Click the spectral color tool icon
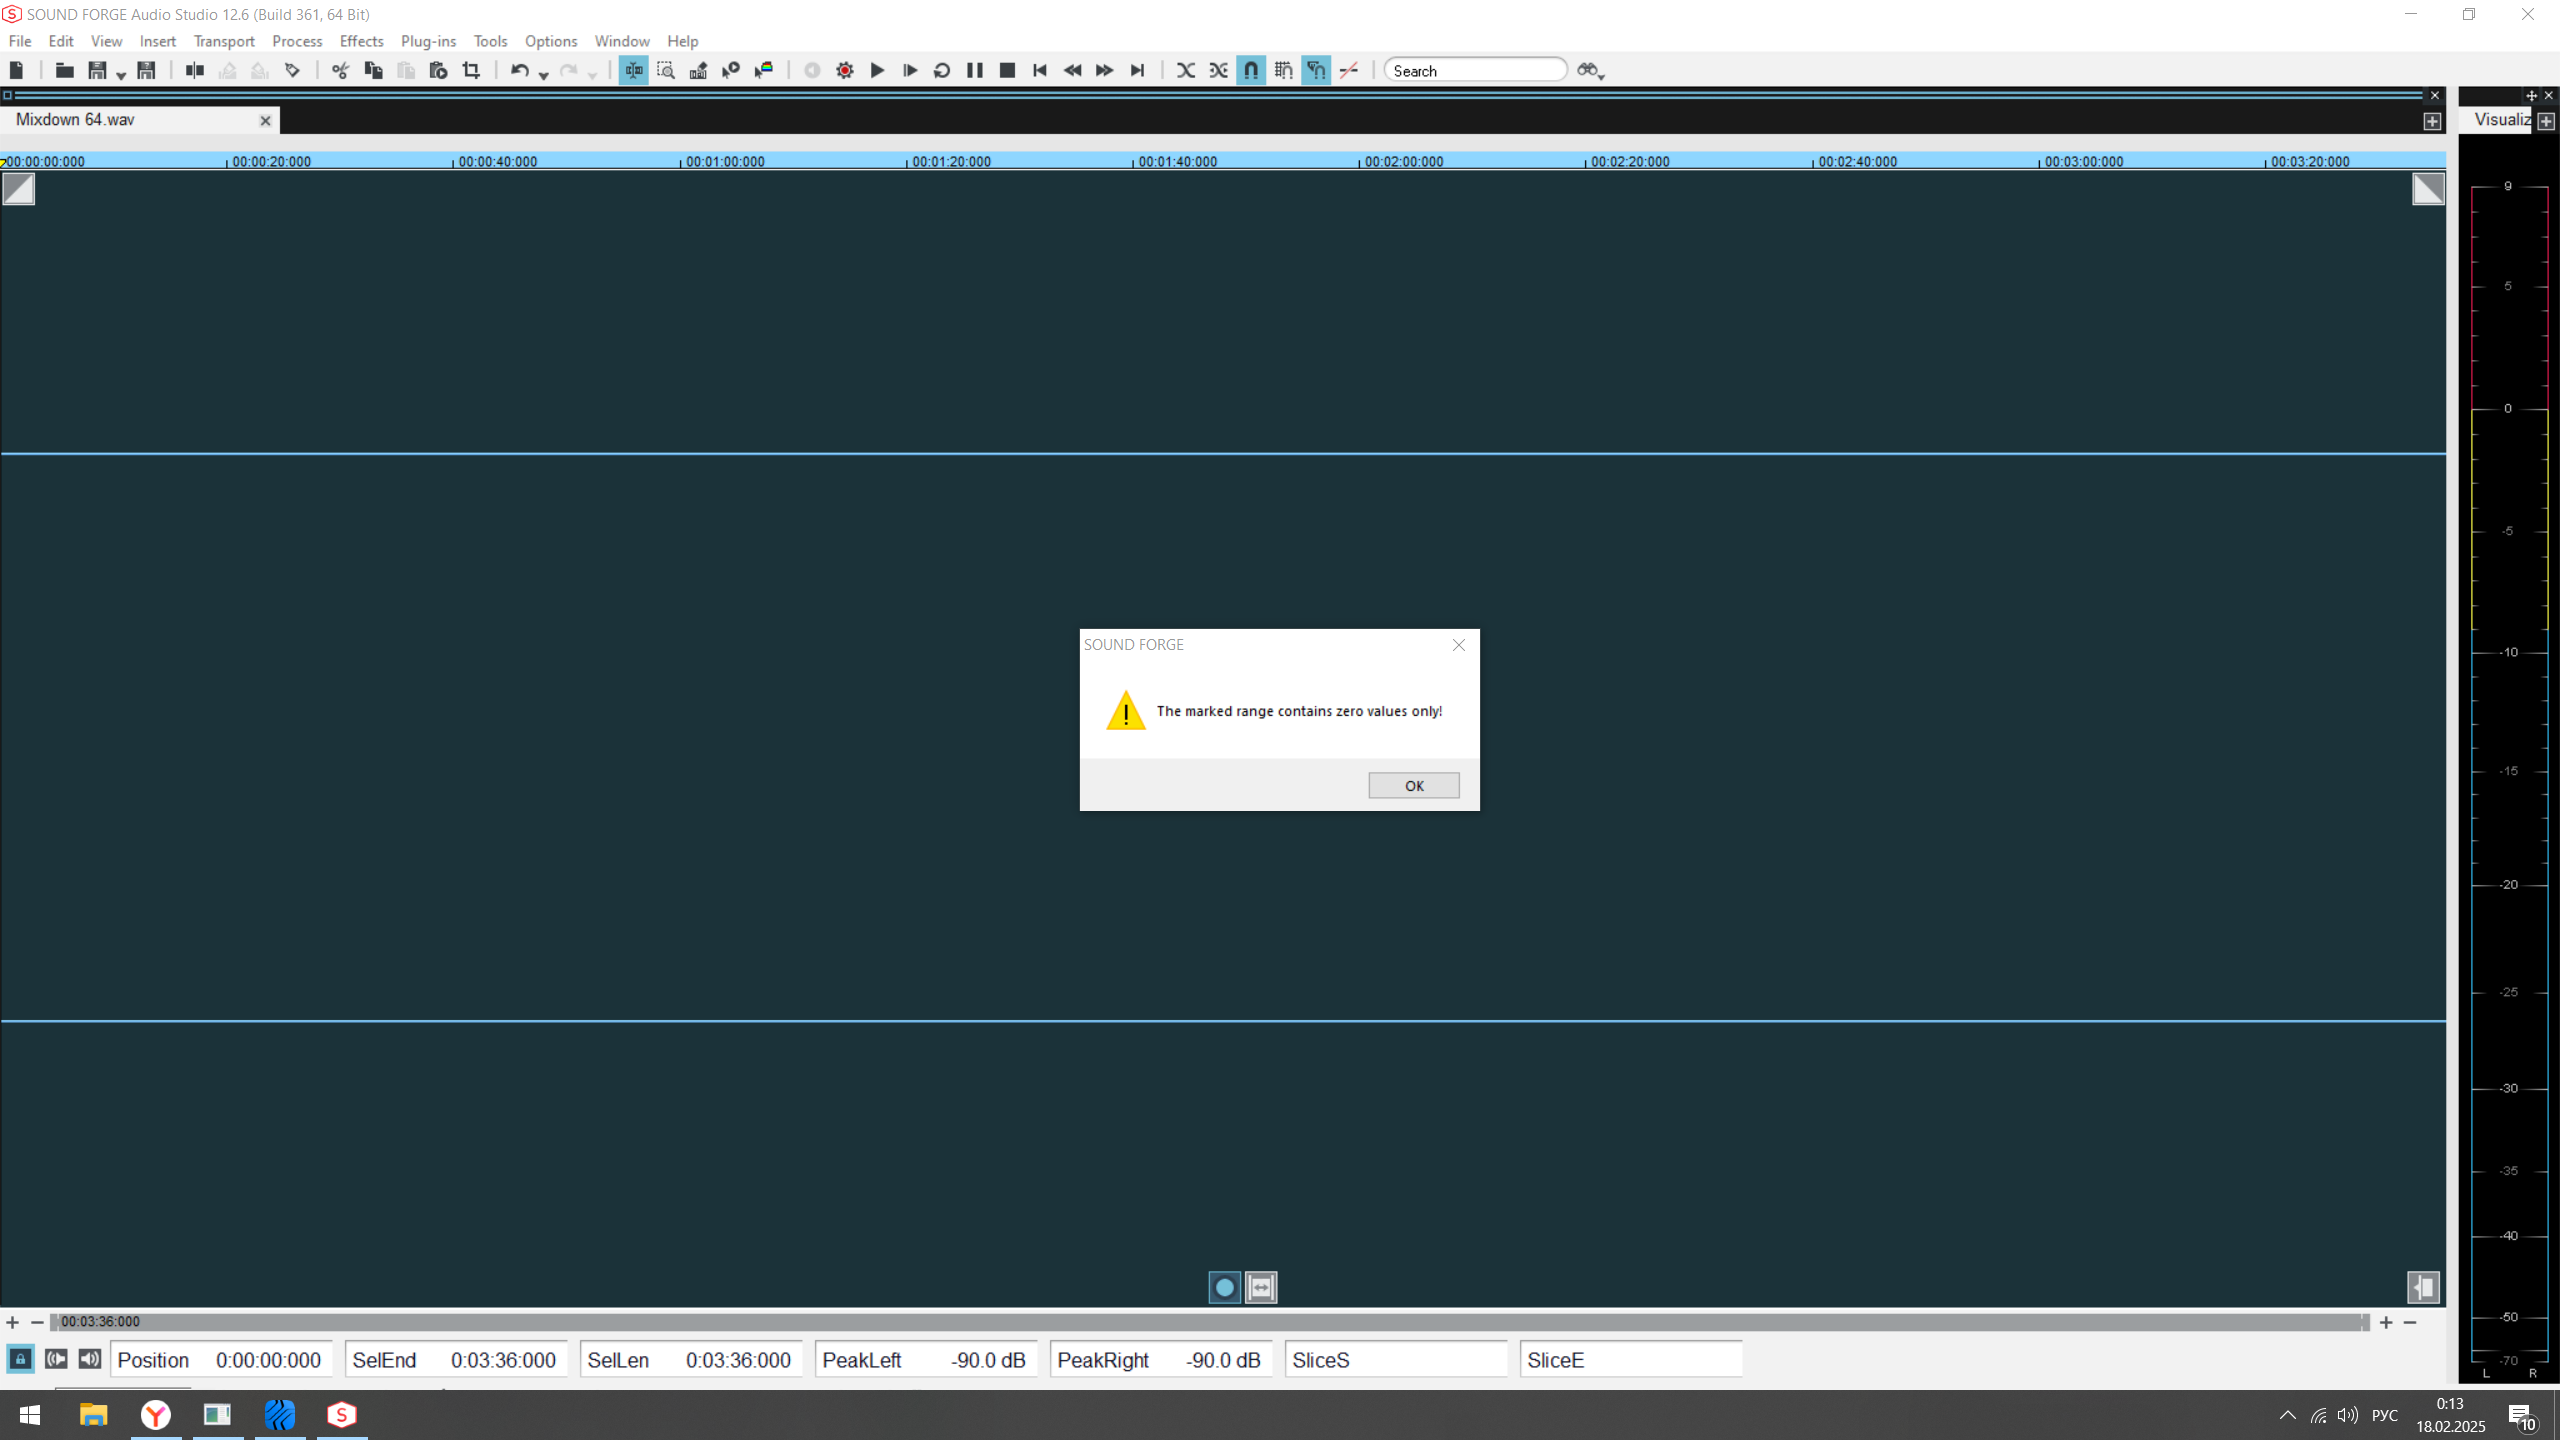Image resolution: width=2560 pixels, height=1440 pixels. pyautogui.click(x=764, y=70)
